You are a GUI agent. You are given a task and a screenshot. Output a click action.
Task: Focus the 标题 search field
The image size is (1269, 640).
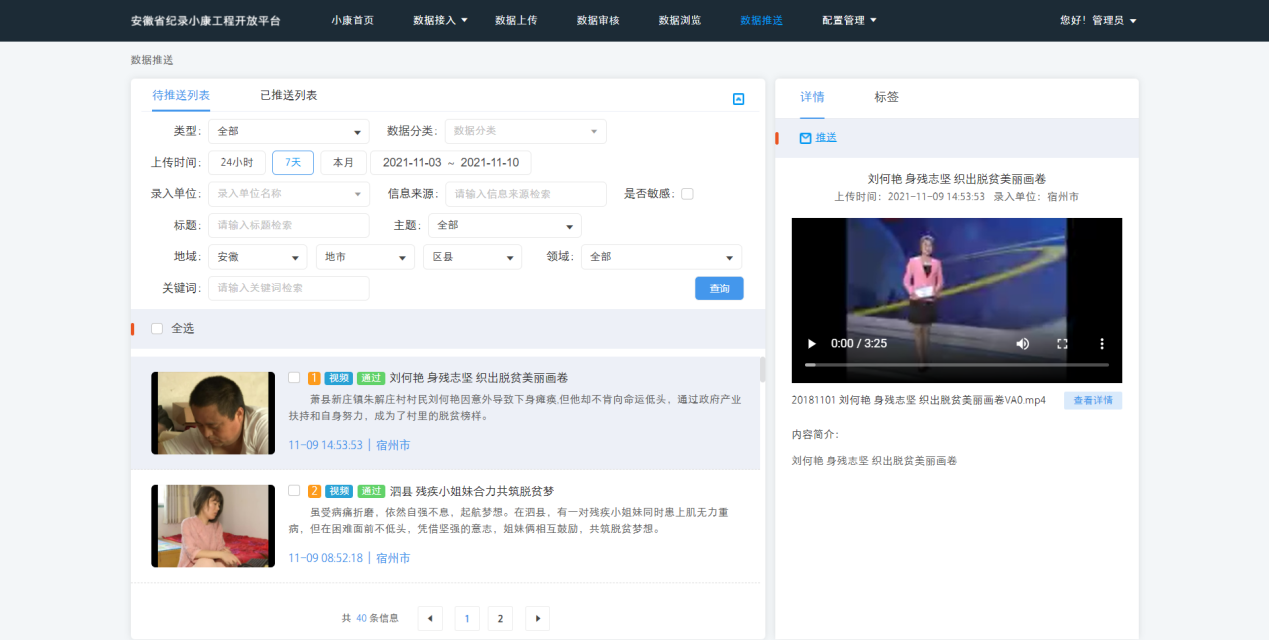tap(289, 225)
